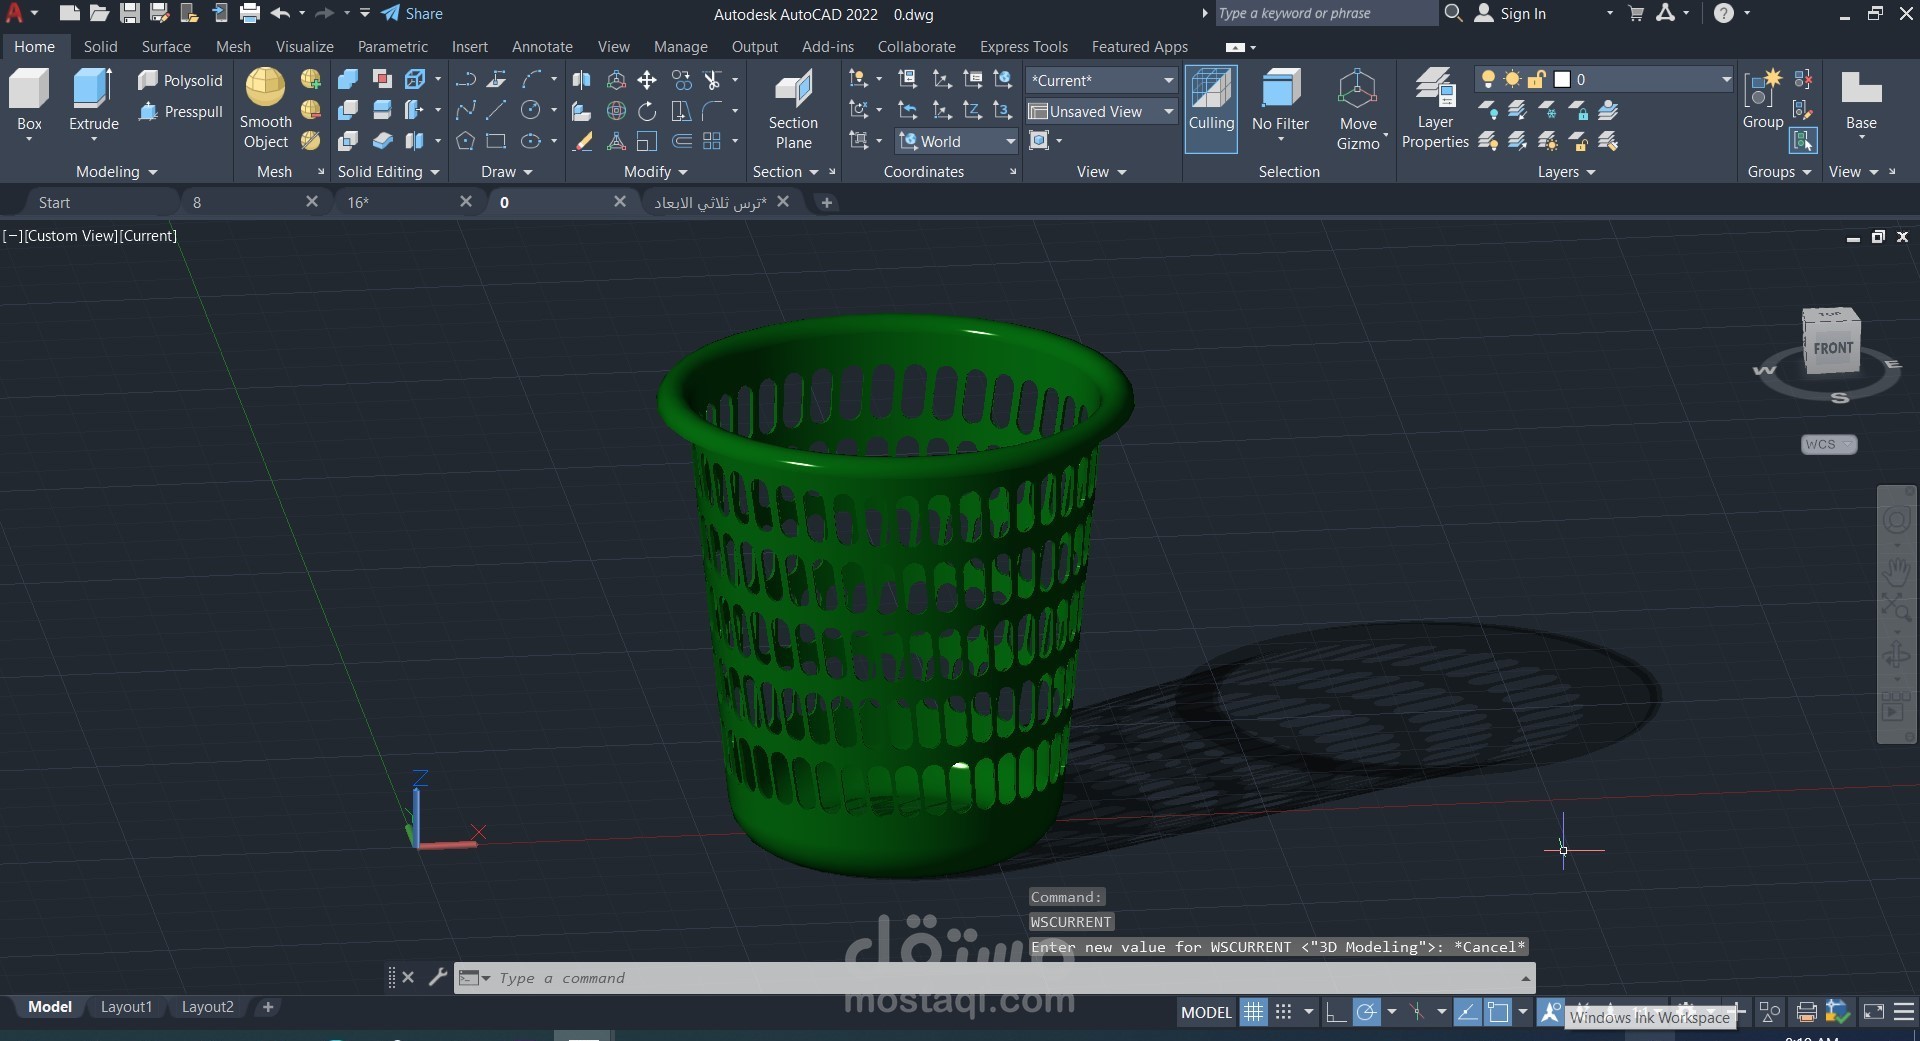Open the Visualize ribbon tab
The height and width of the screenshot is (1041, 1920).
click(304, 46)
